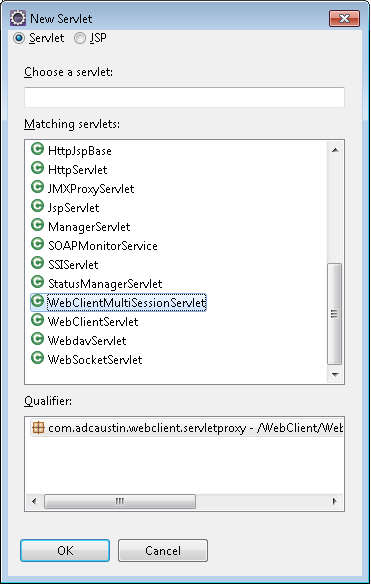Screen dimensions: 371x584
Task: Select the JSP radio button
Action: point(80,38)
